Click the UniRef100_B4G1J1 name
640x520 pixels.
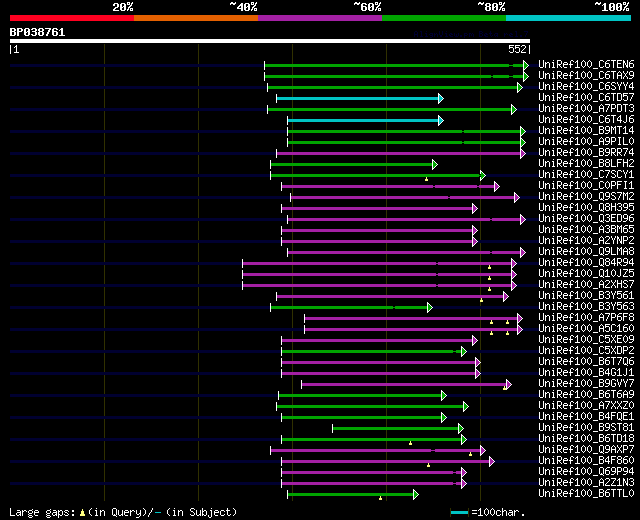pyautogui.click(x=586, y=373)
